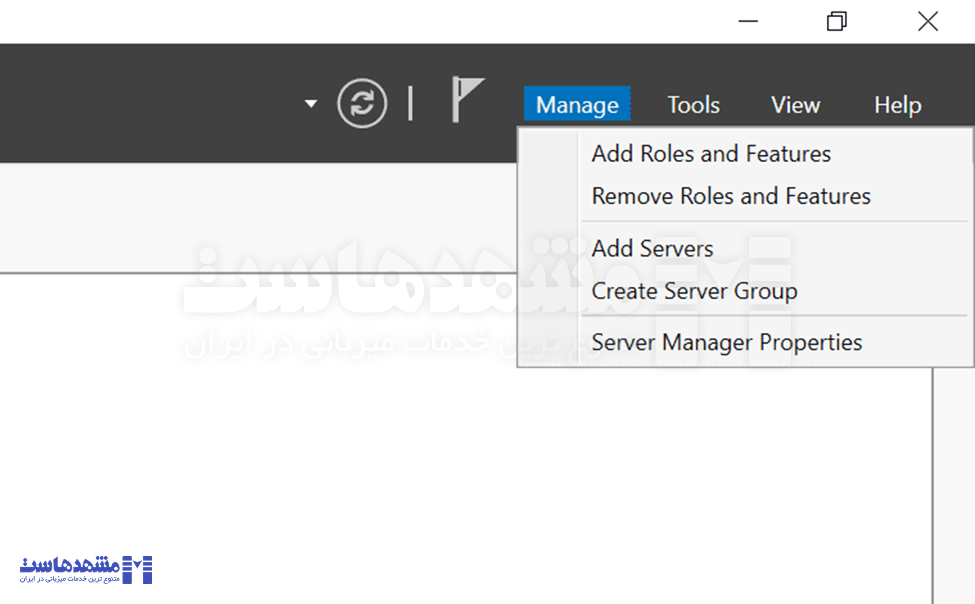Expand the small dropdown arrow beside Refresh
The width and height of the screenshot is (975, 604).
311,103
